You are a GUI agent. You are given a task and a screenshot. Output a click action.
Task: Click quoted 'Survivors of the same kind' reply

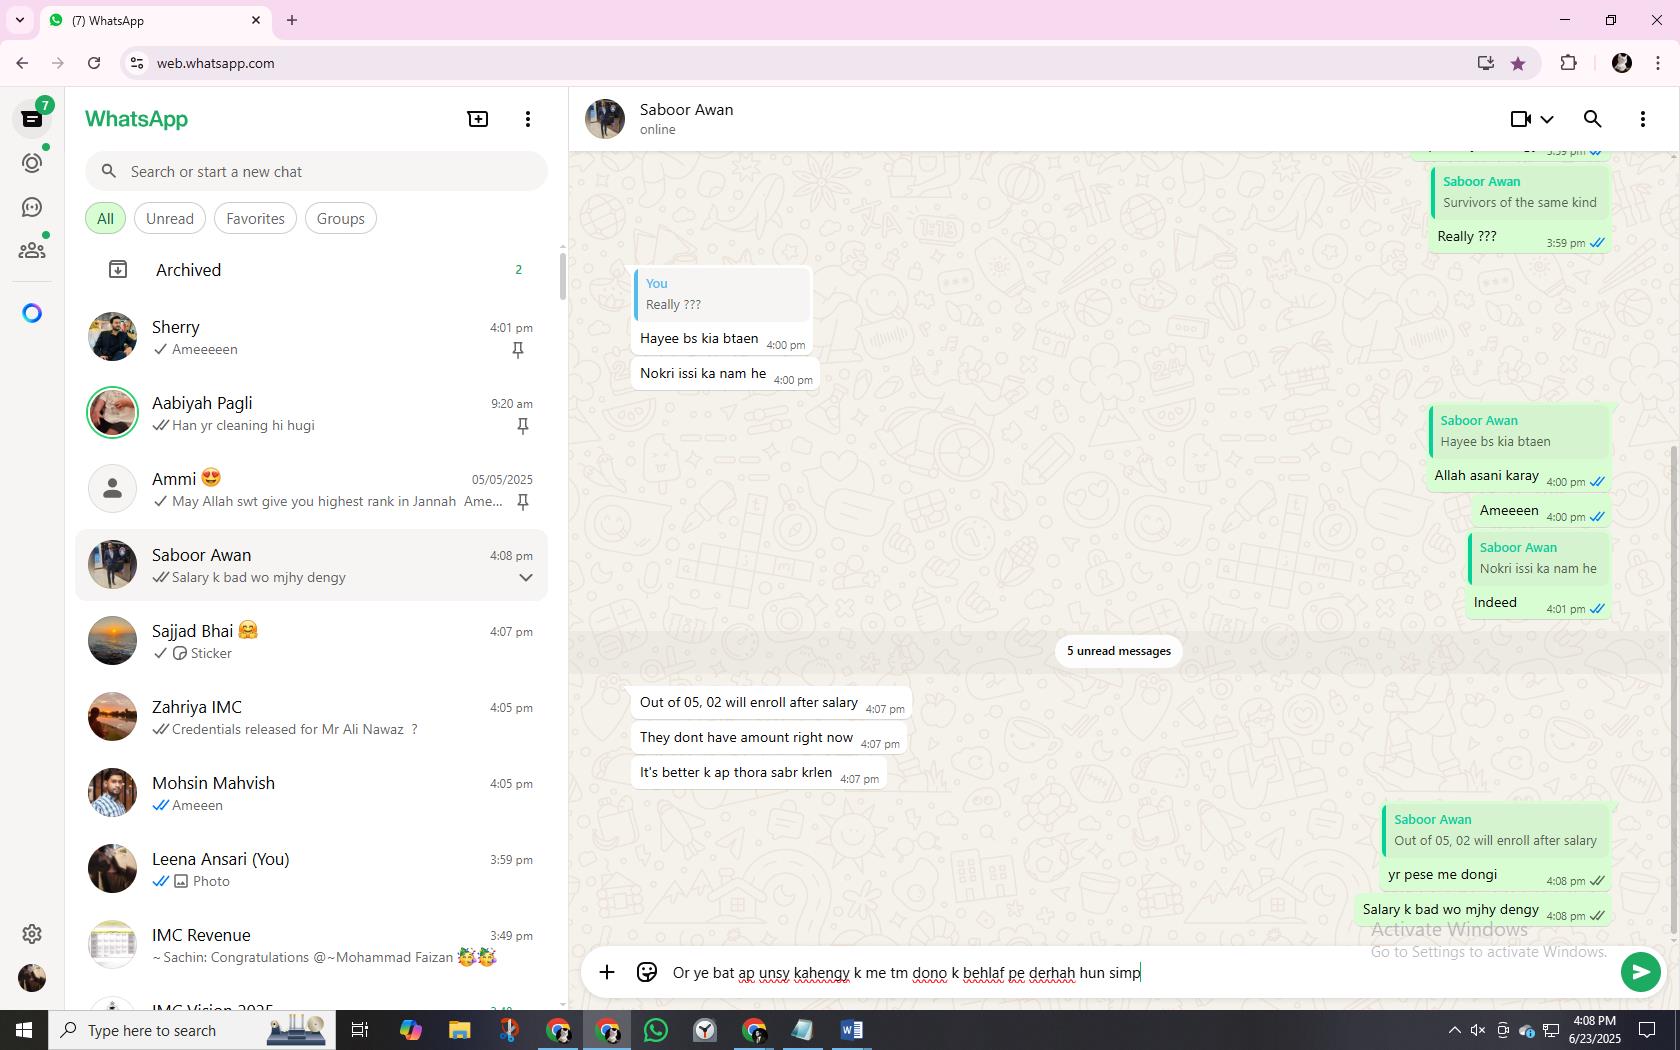tap(1520, 192)
